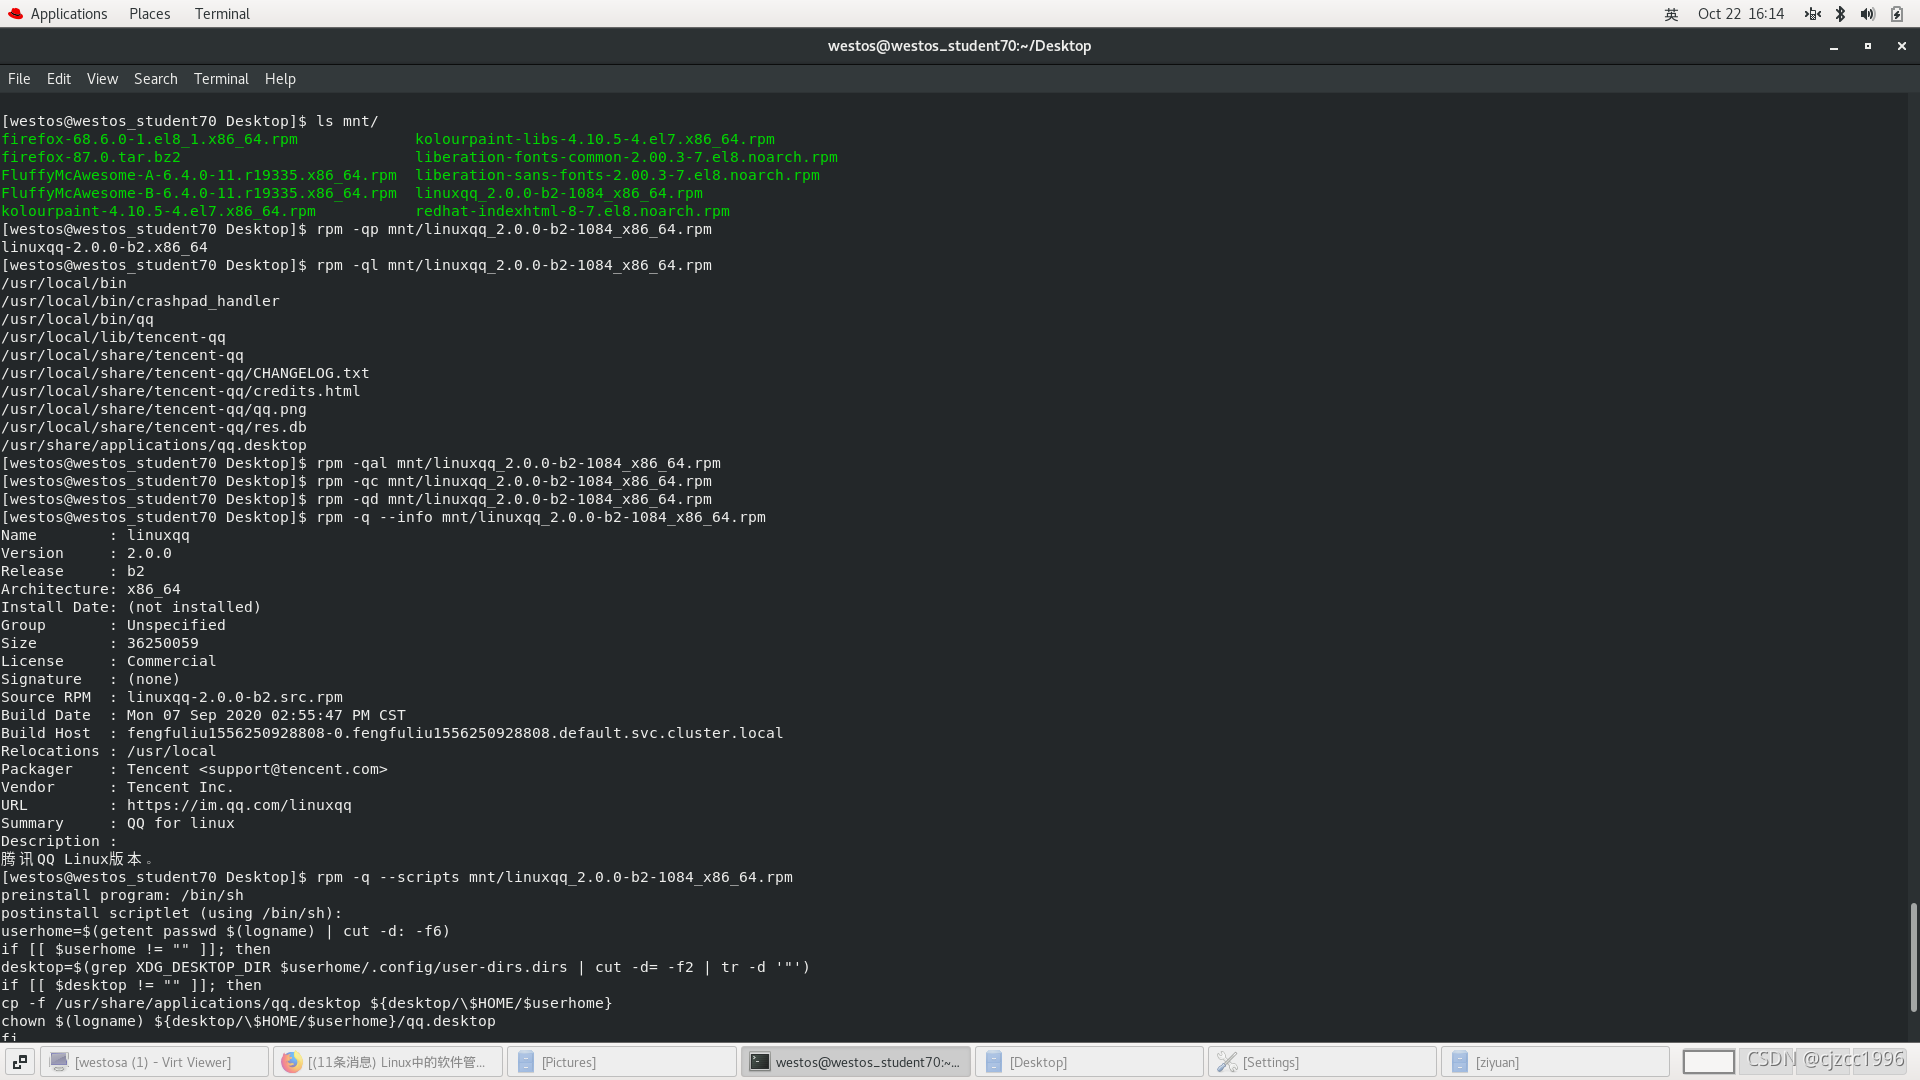Click the network status icon
1920x1080 pixels.
[1812, 14]
